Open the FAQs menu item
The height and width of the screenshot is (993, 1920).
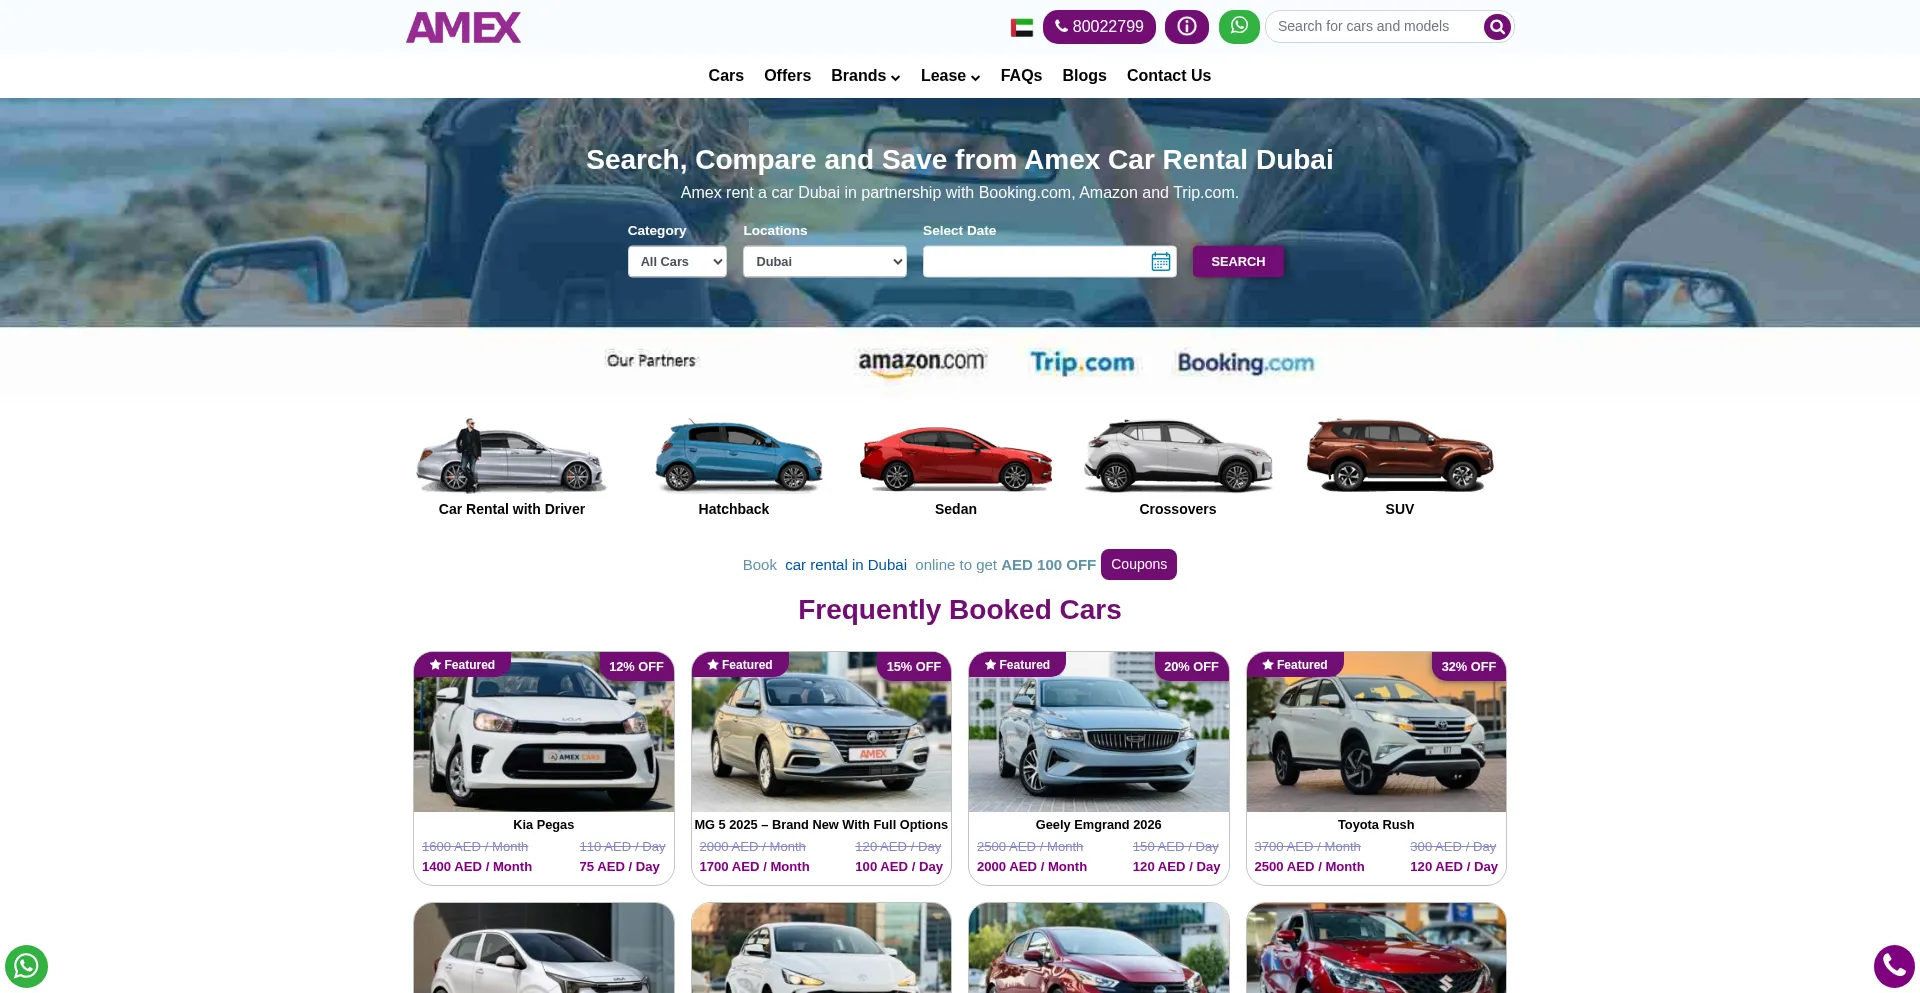point(1021,76)
